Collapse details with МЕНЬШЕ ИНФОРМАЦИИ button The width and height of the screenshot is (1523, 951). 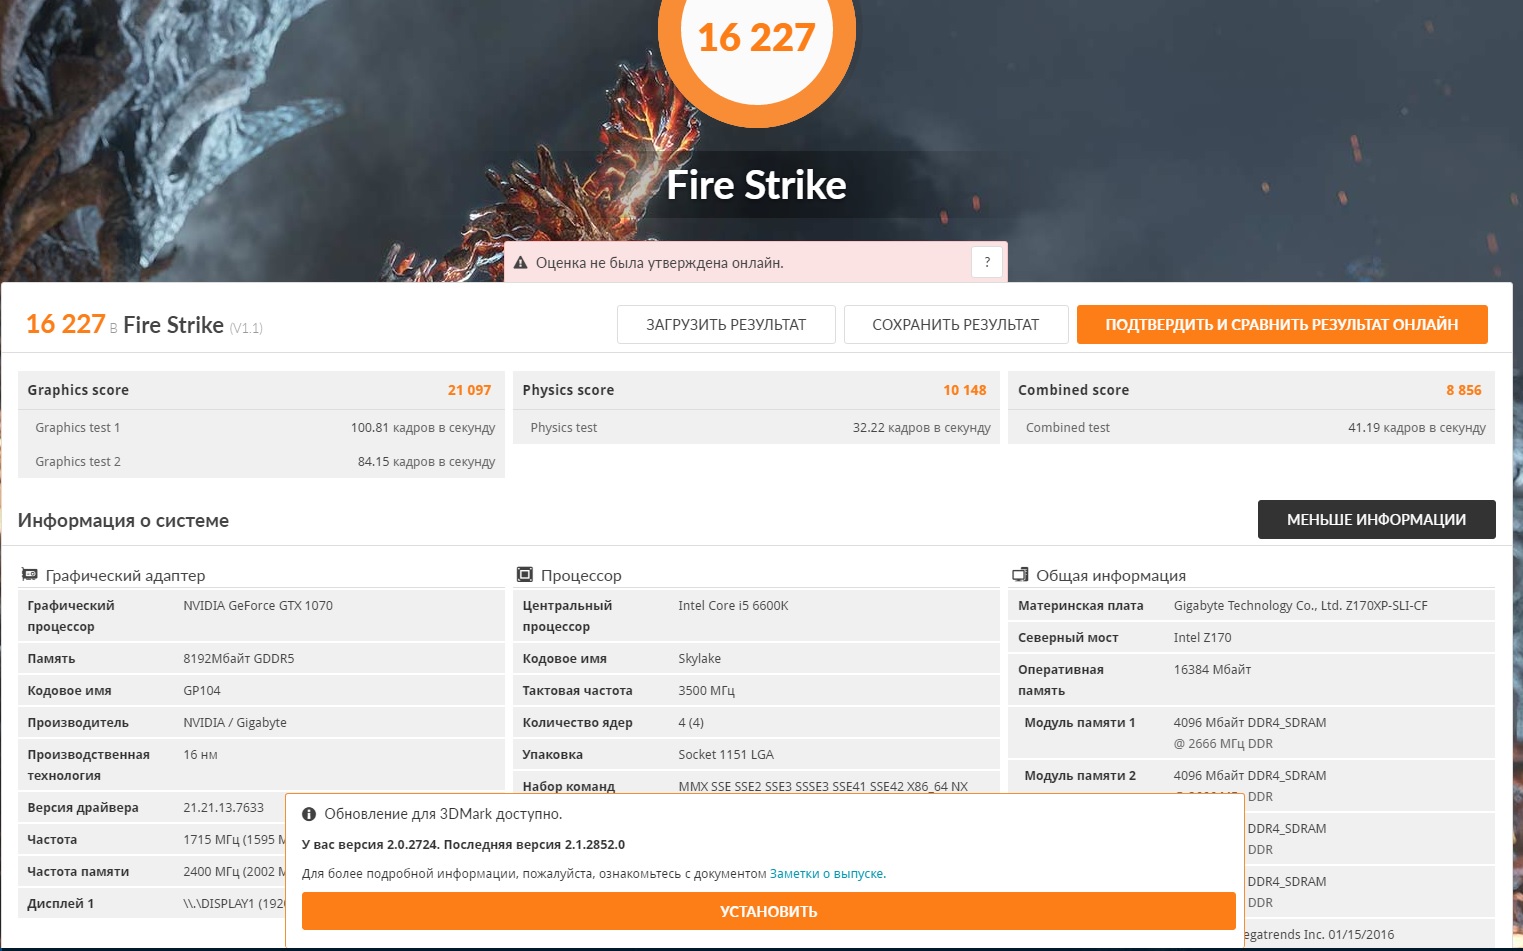point(1377,520)
